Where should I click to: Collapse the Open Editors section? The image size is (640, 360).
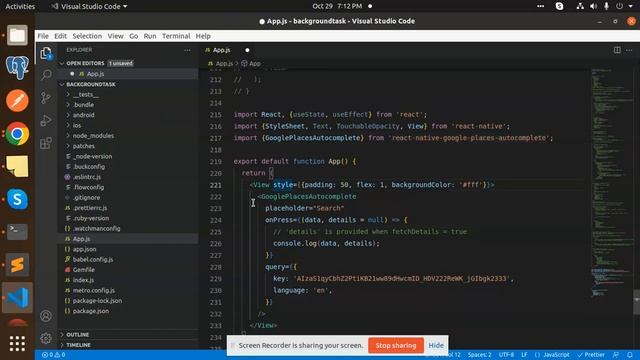point(85,63)
